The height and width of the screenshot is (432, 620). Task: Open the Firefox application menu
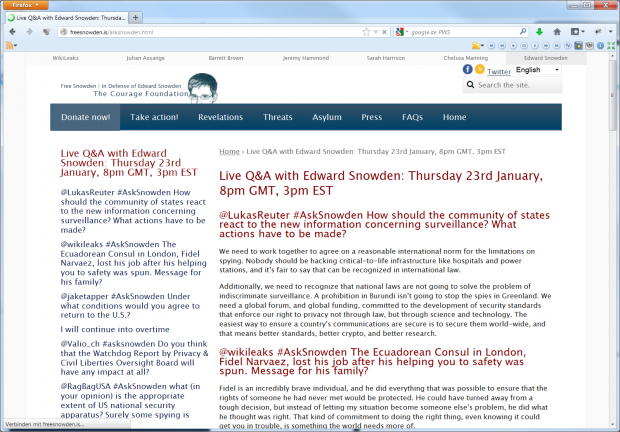click(x=25, y=5)
